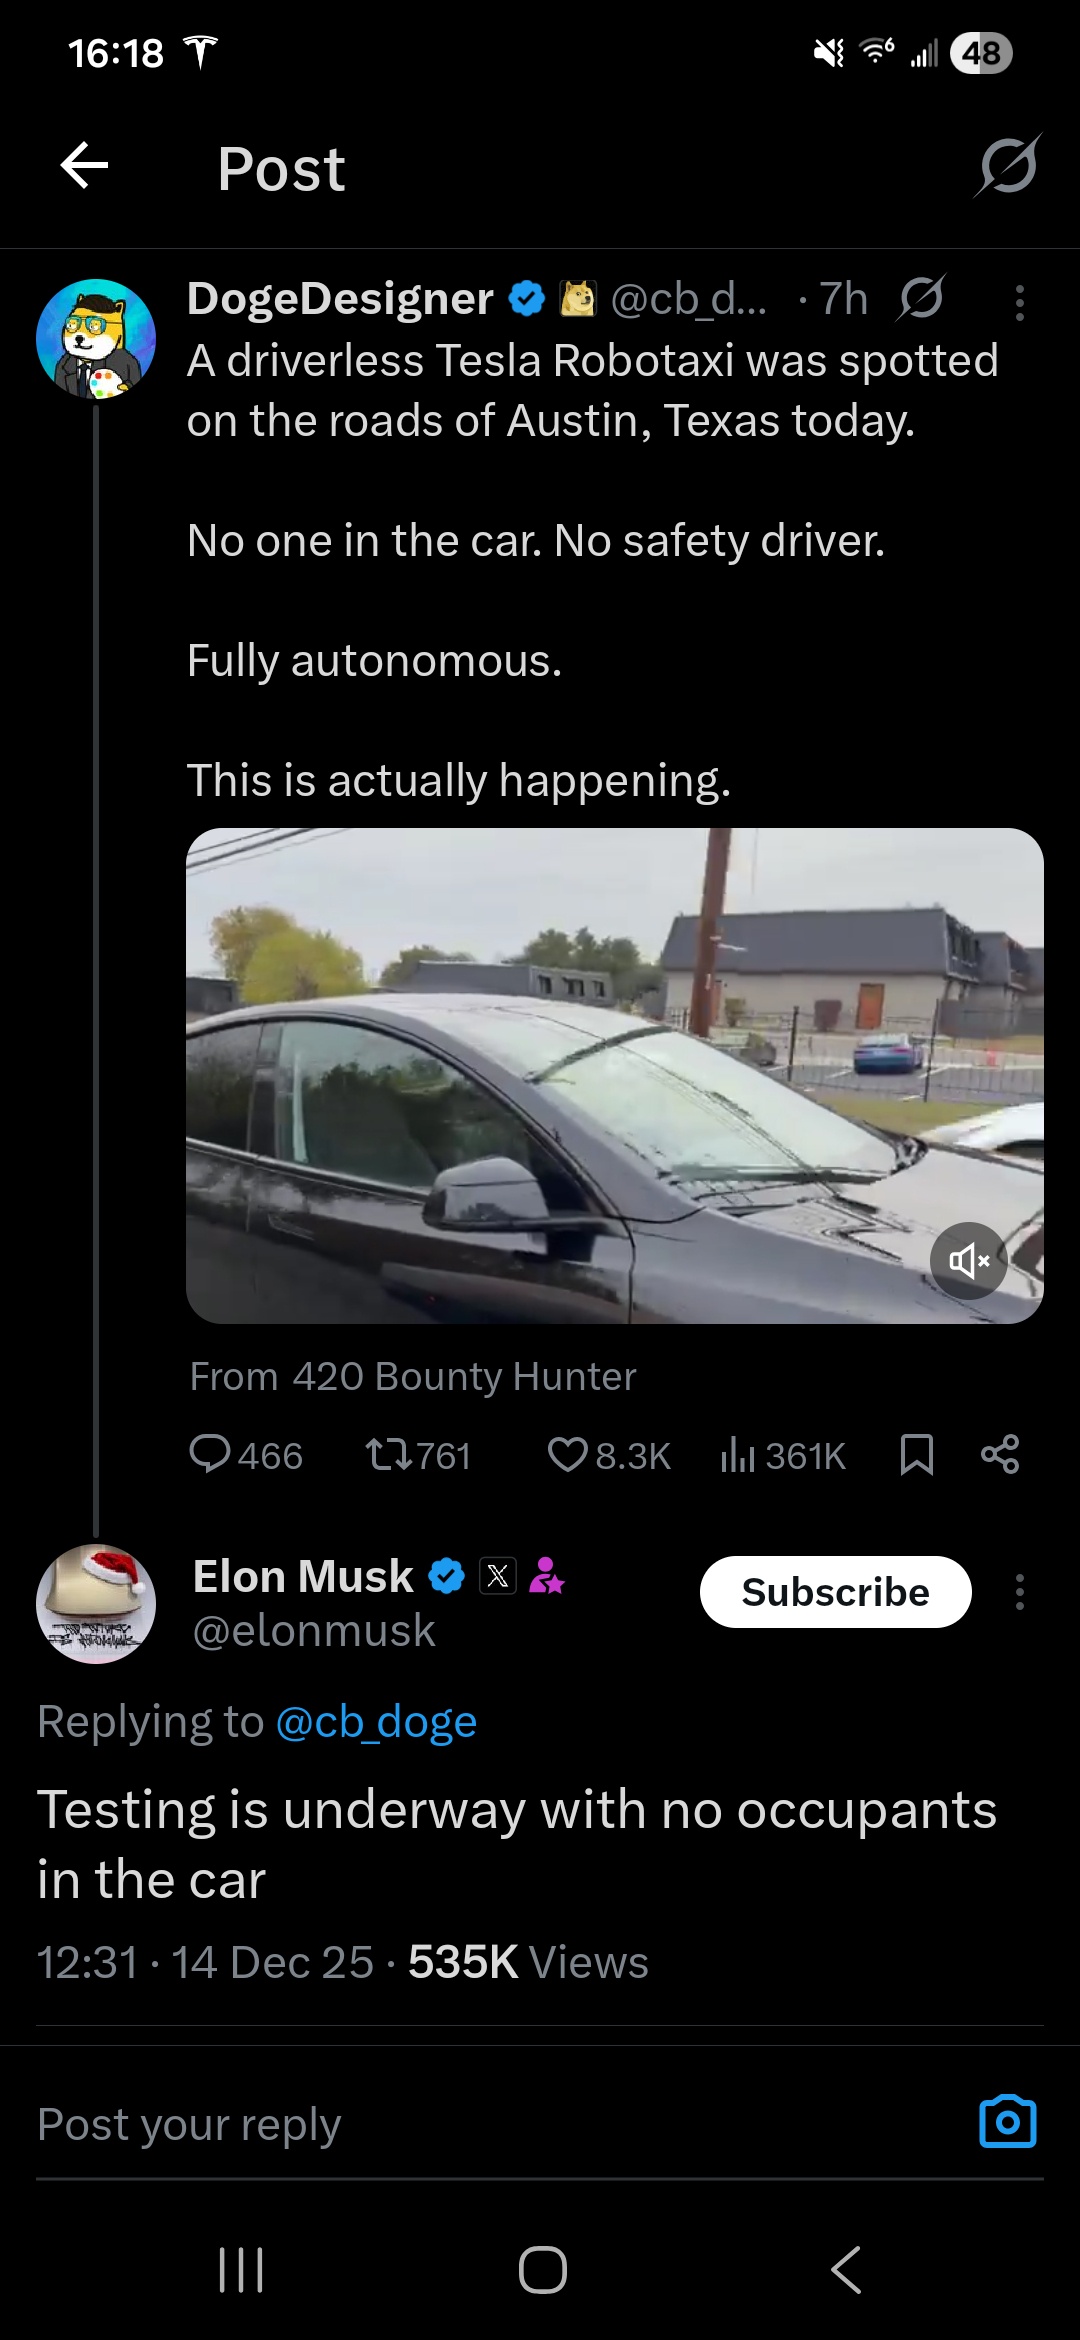This screenshot has width=1080, height=2340.
Task: Open Grok icon in the Post header
Action: [1008, 166]
